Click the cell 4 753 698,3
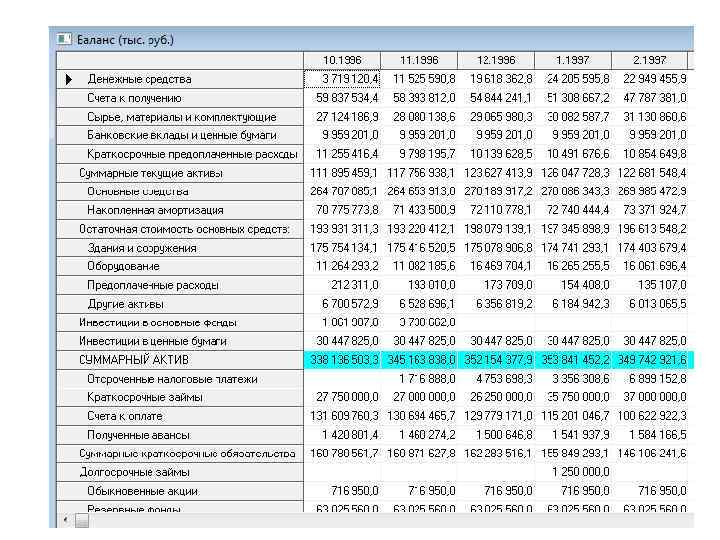The height and width of the screenshot is (540, 720). pyautogui.click(x=496, y=379)
